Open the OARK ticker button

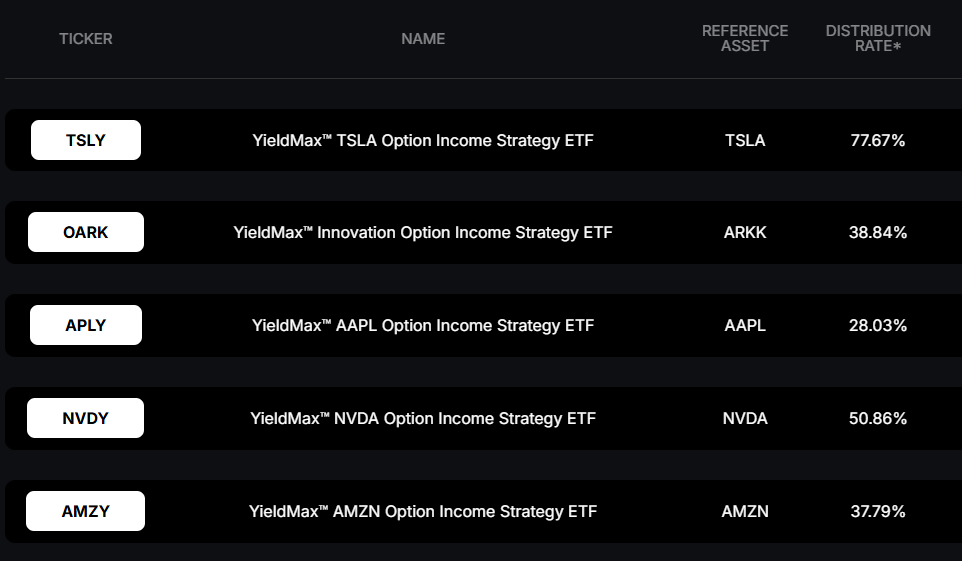(x=86, y=232)
